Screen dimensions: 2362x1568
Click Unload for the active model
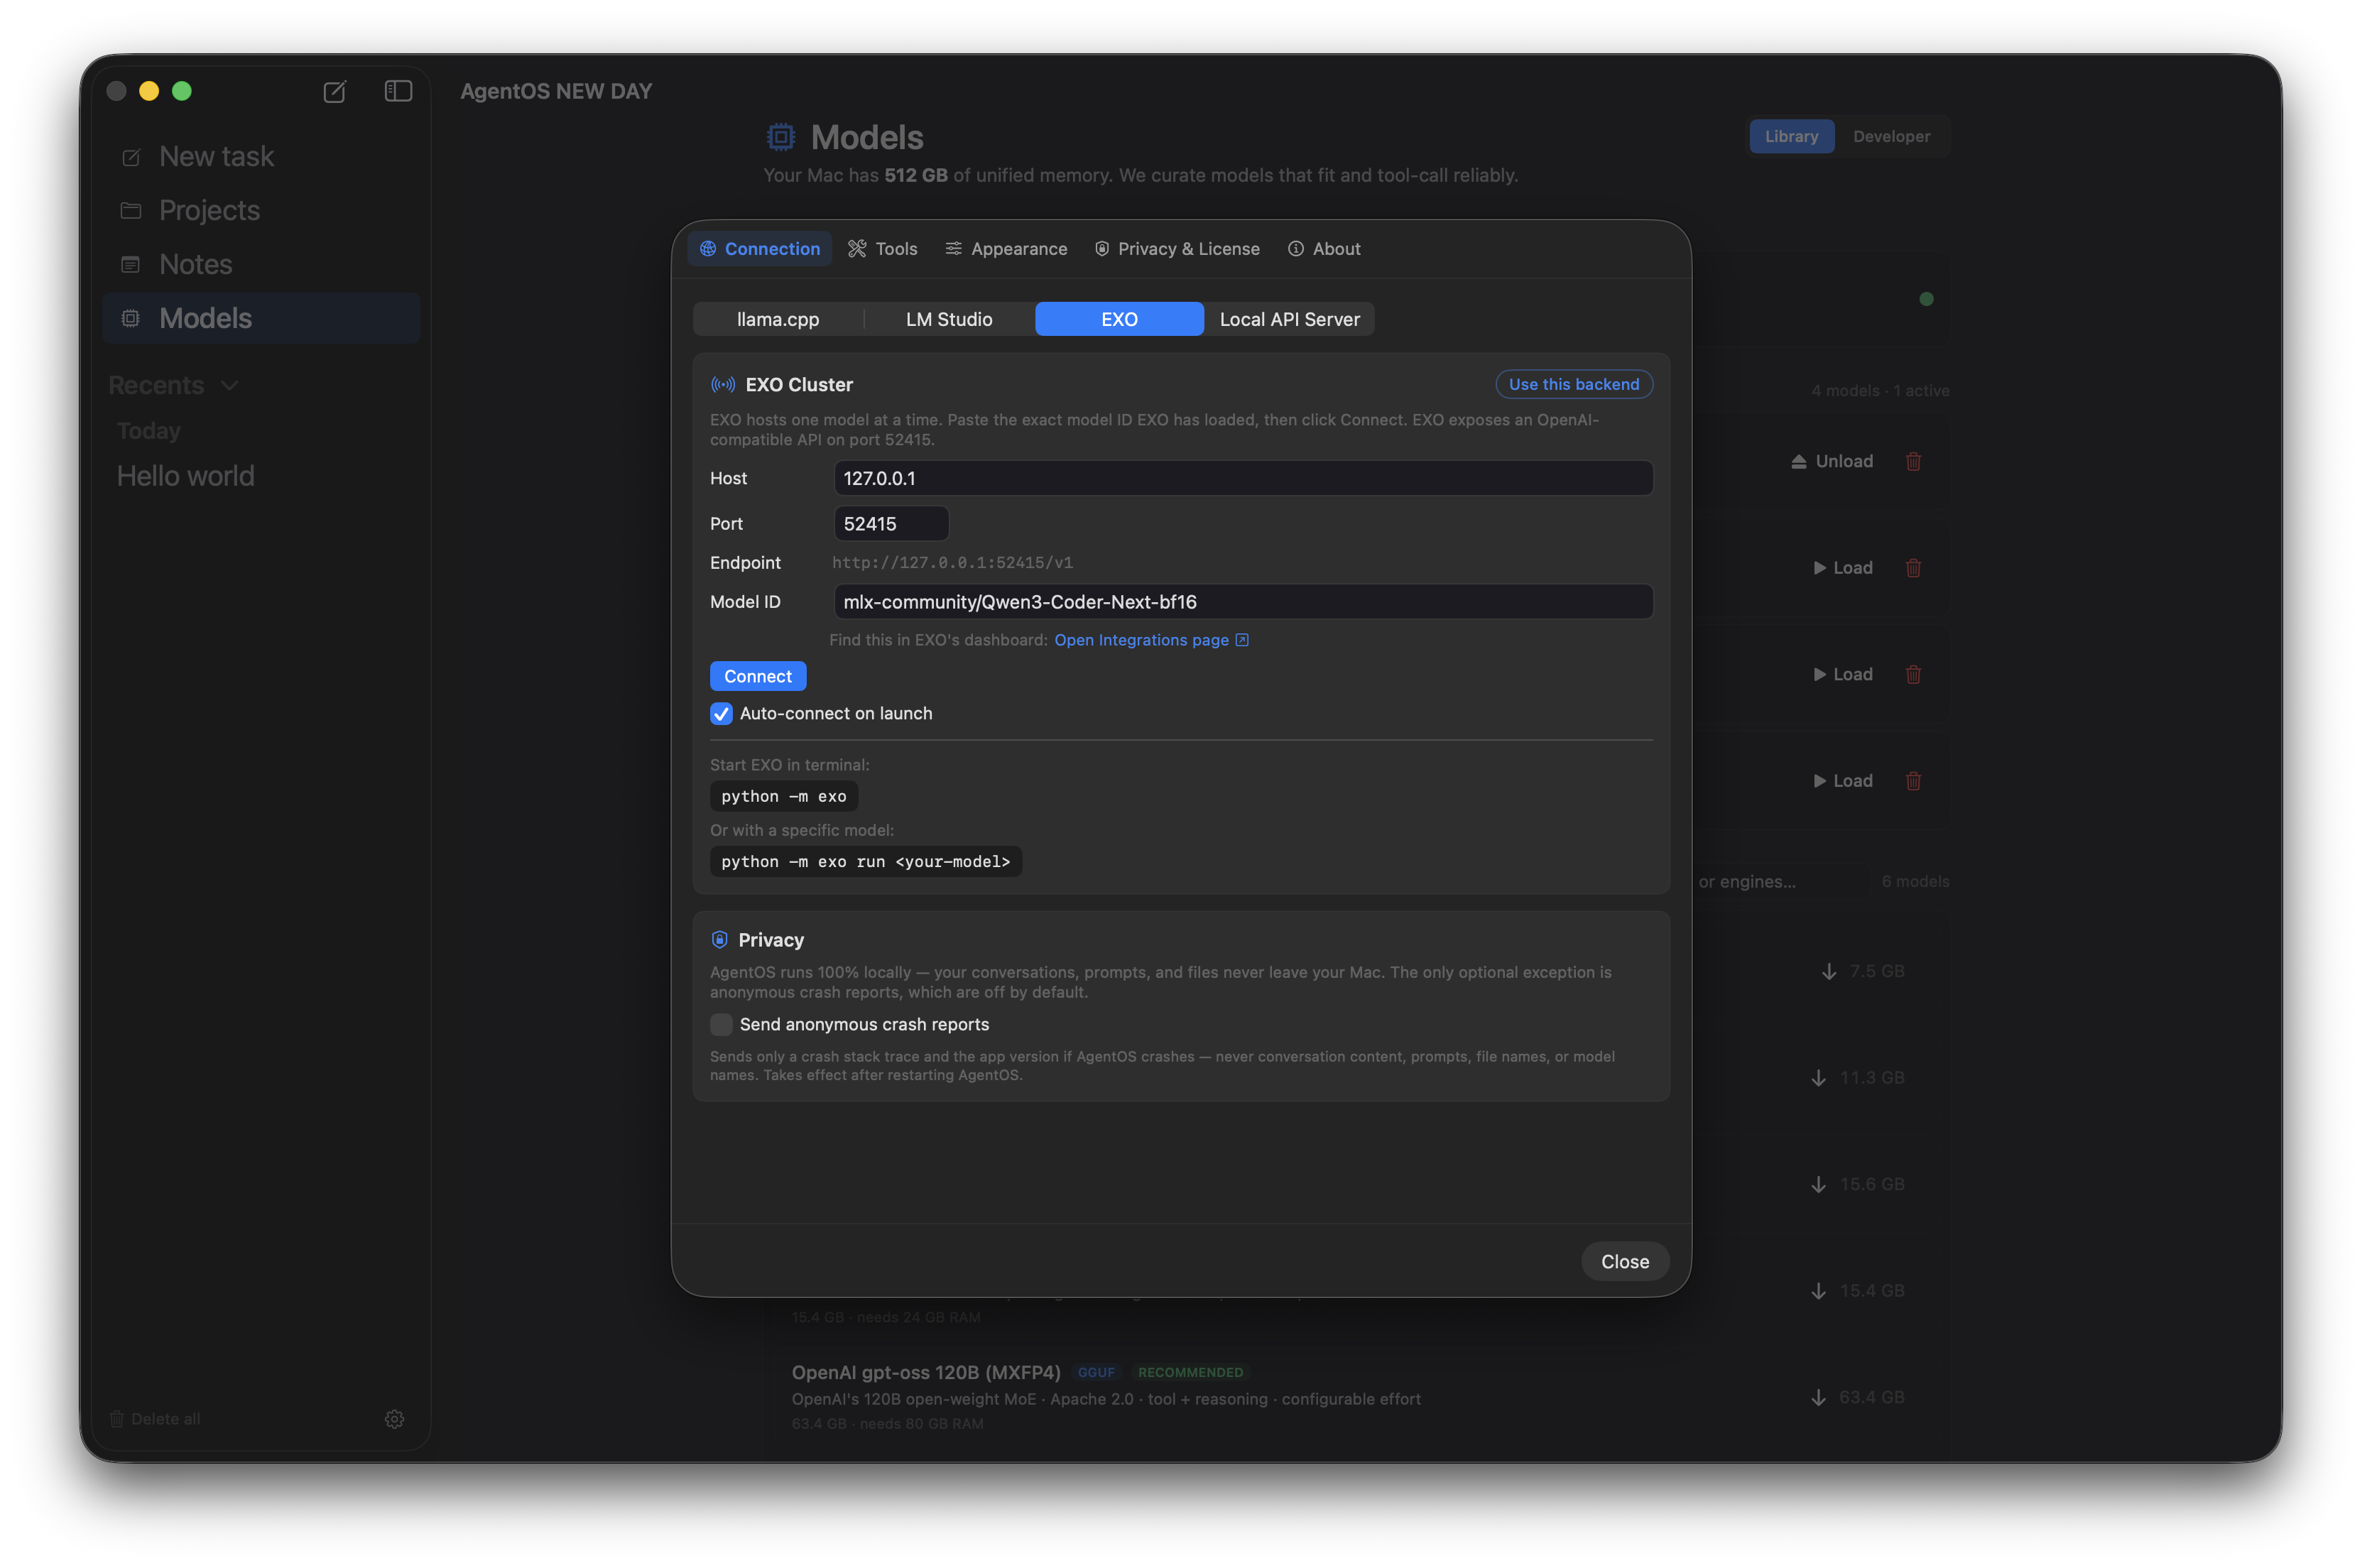coord(1831,462)
